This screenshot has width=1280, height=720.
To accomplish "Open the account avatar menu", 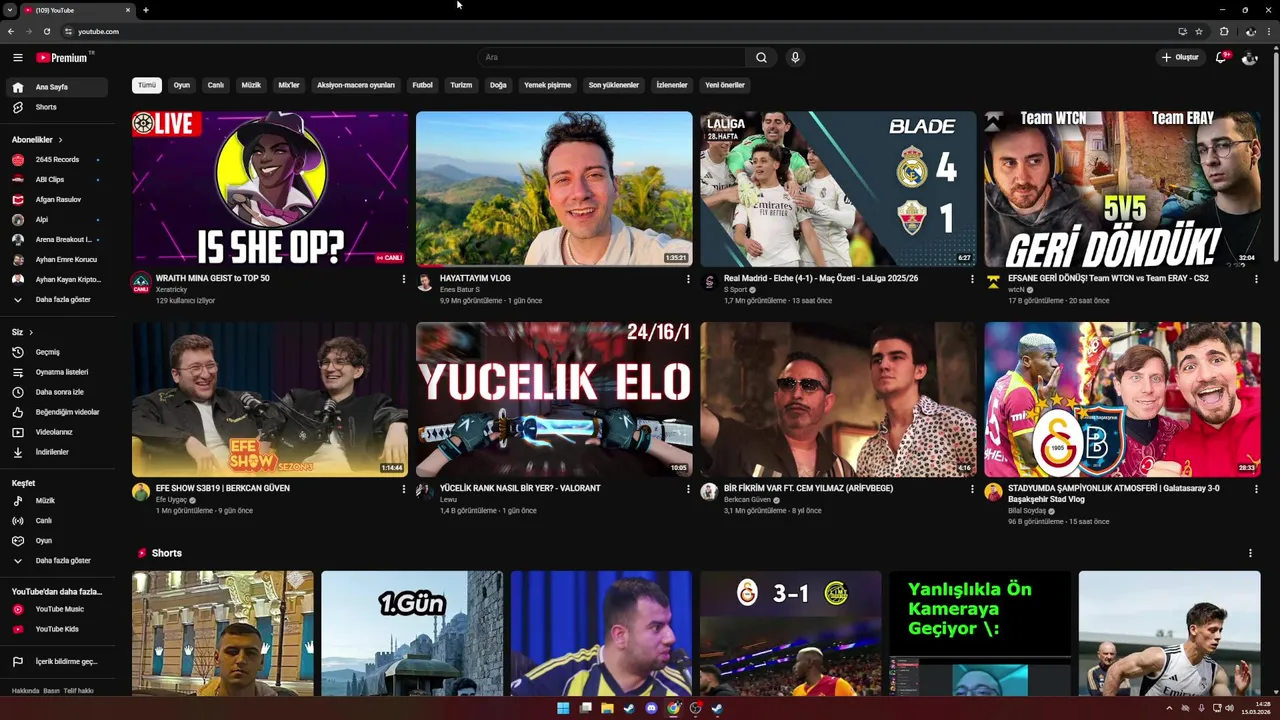I will click(x=1249, y=58).
